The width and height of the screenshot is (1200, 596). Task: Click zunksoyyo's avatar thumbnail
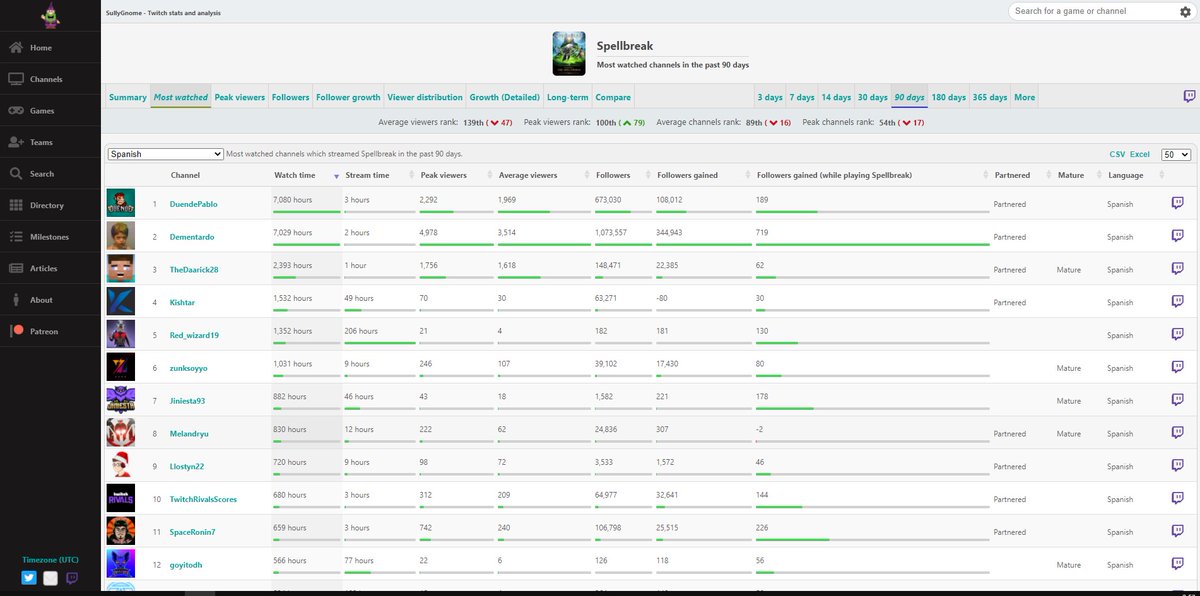point(120,367)
